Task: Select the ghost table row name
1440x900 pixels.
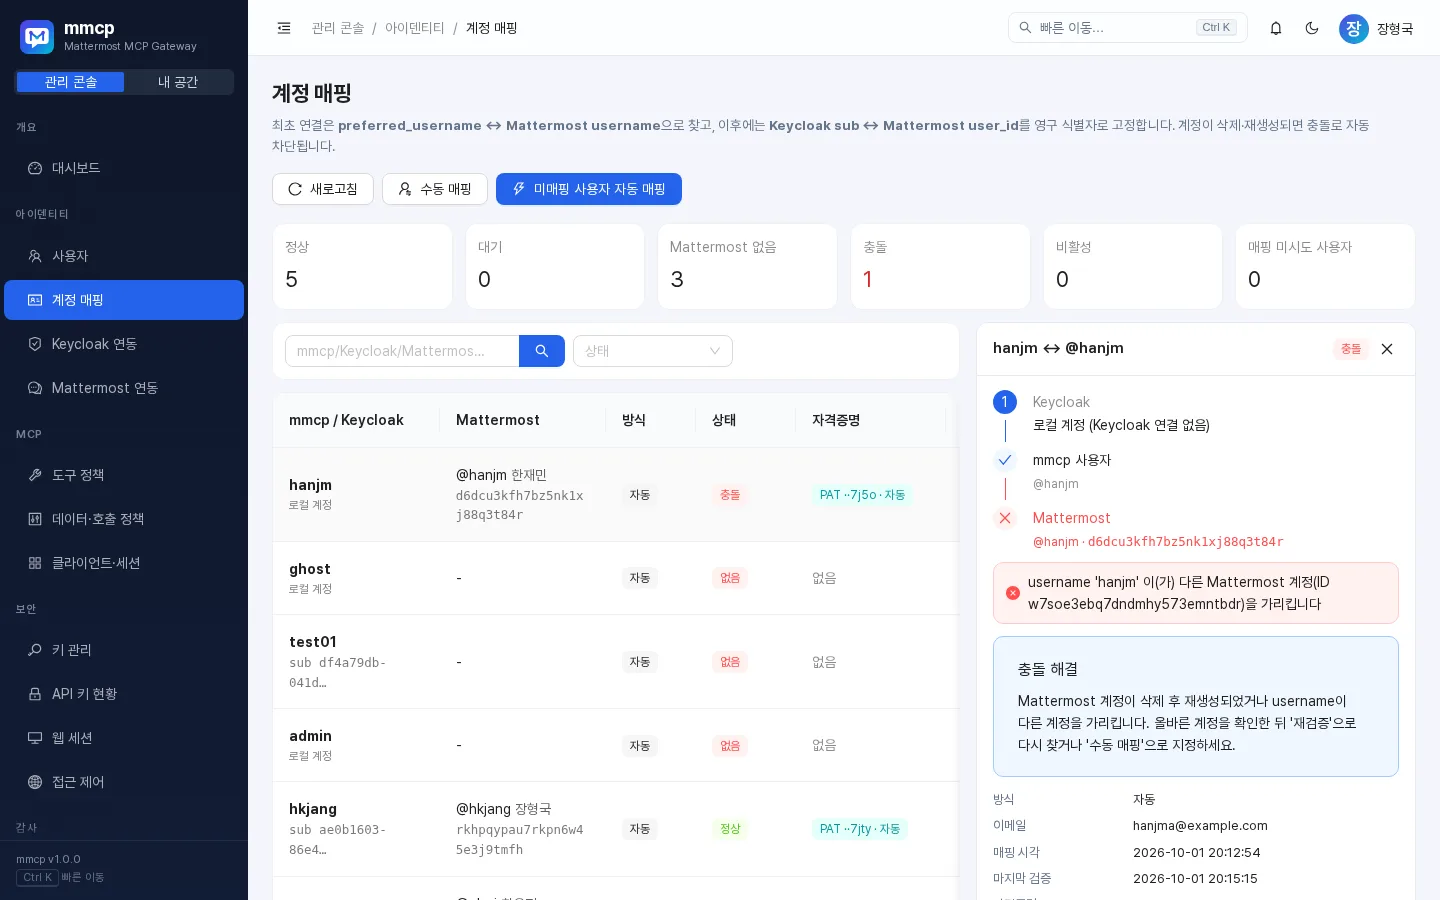Action: coord(310,569)
